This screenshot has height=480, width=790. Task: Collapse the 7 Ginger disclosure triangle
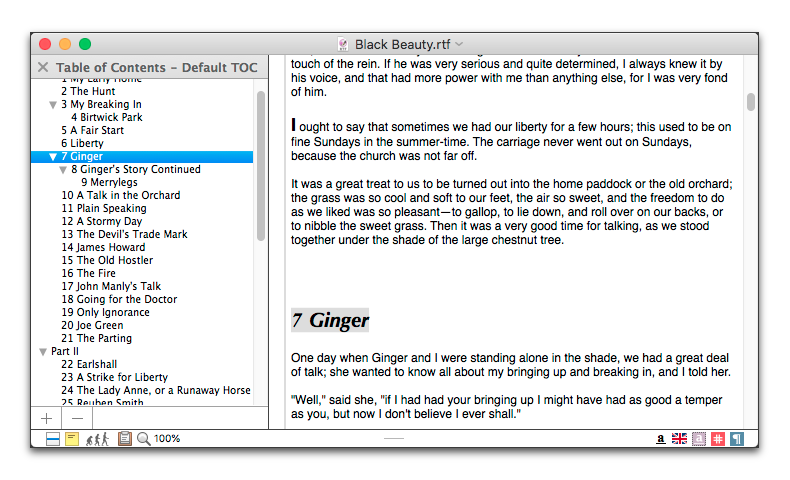52,157
